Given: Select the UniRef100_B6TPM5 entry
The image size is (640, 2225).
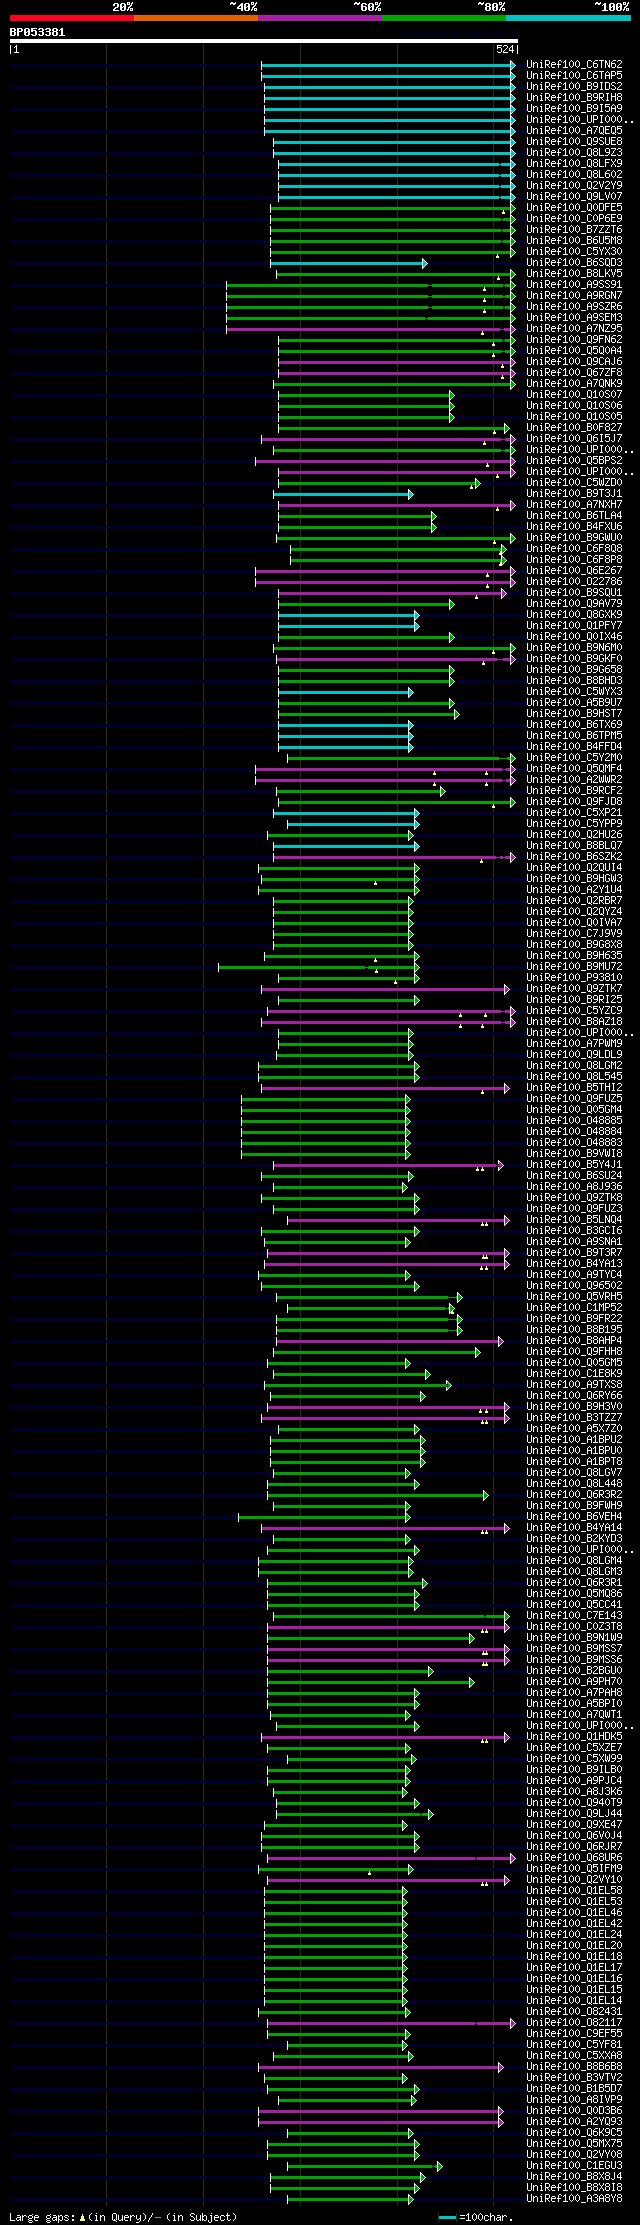Looking at the screenshot, I should 574,736.
